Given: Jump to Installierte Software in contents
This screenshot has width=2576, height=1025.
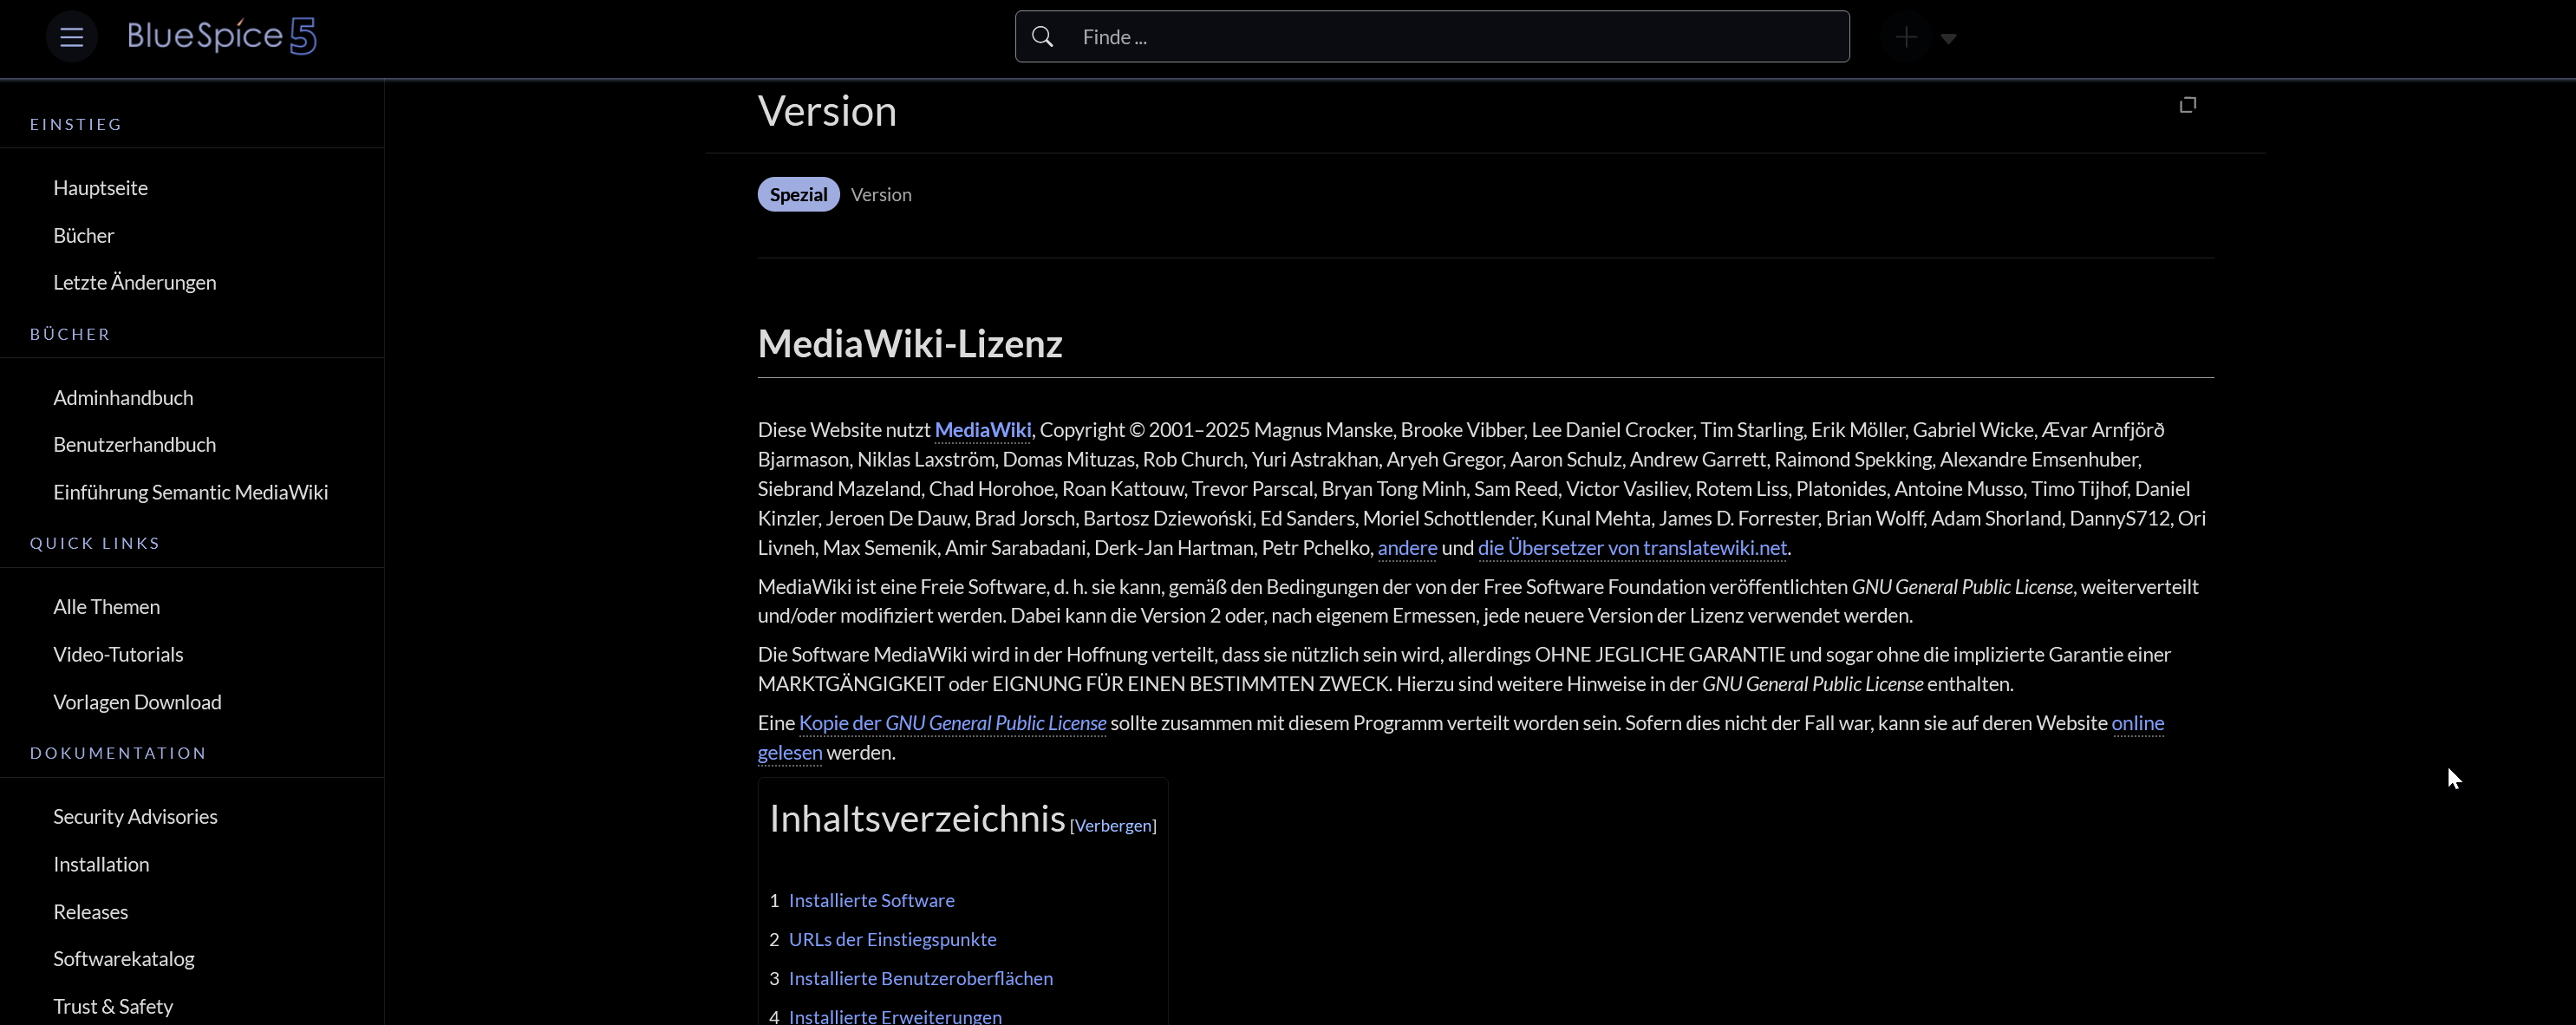Looking at the screenshot, I should [871, 900].
